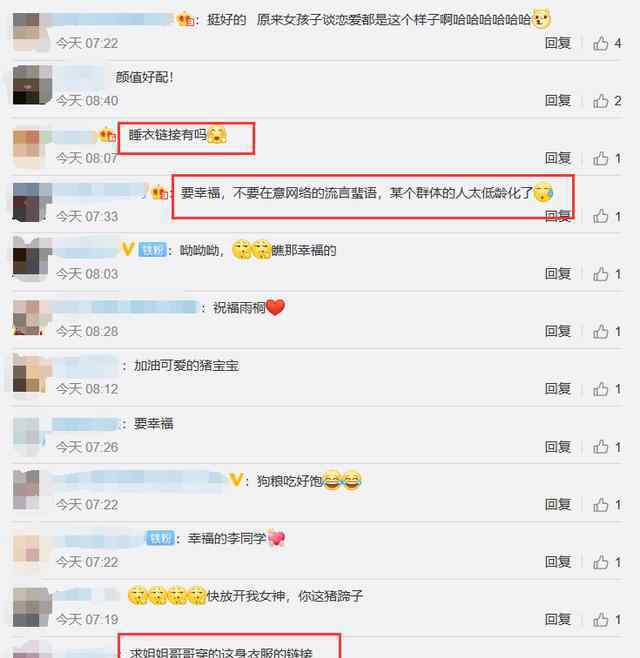The height and width of the screenshot is (658, 640).
Task: Click the 铁粉 badge before 幸福的李同学
Action: (160, 538)
